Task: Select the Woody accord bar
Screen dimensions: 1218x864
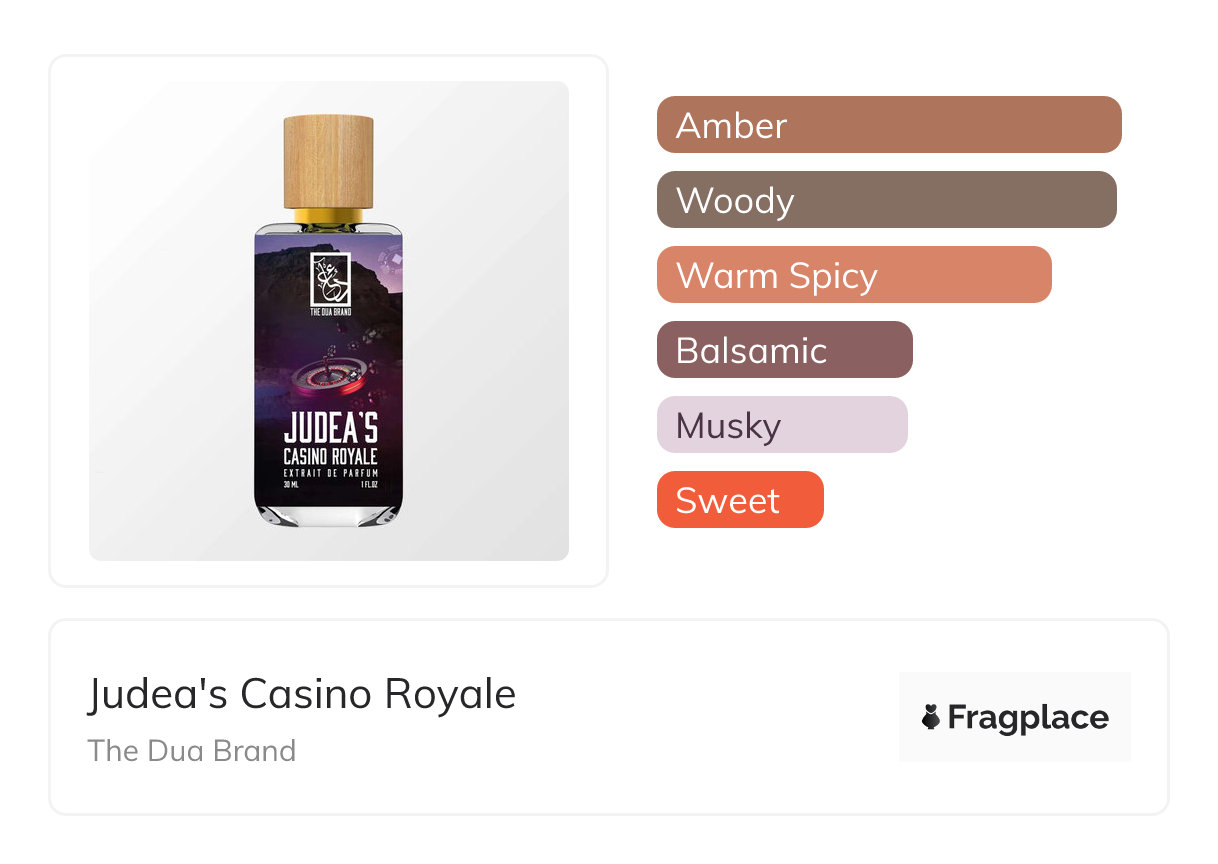Action: [x=886, y=200]
